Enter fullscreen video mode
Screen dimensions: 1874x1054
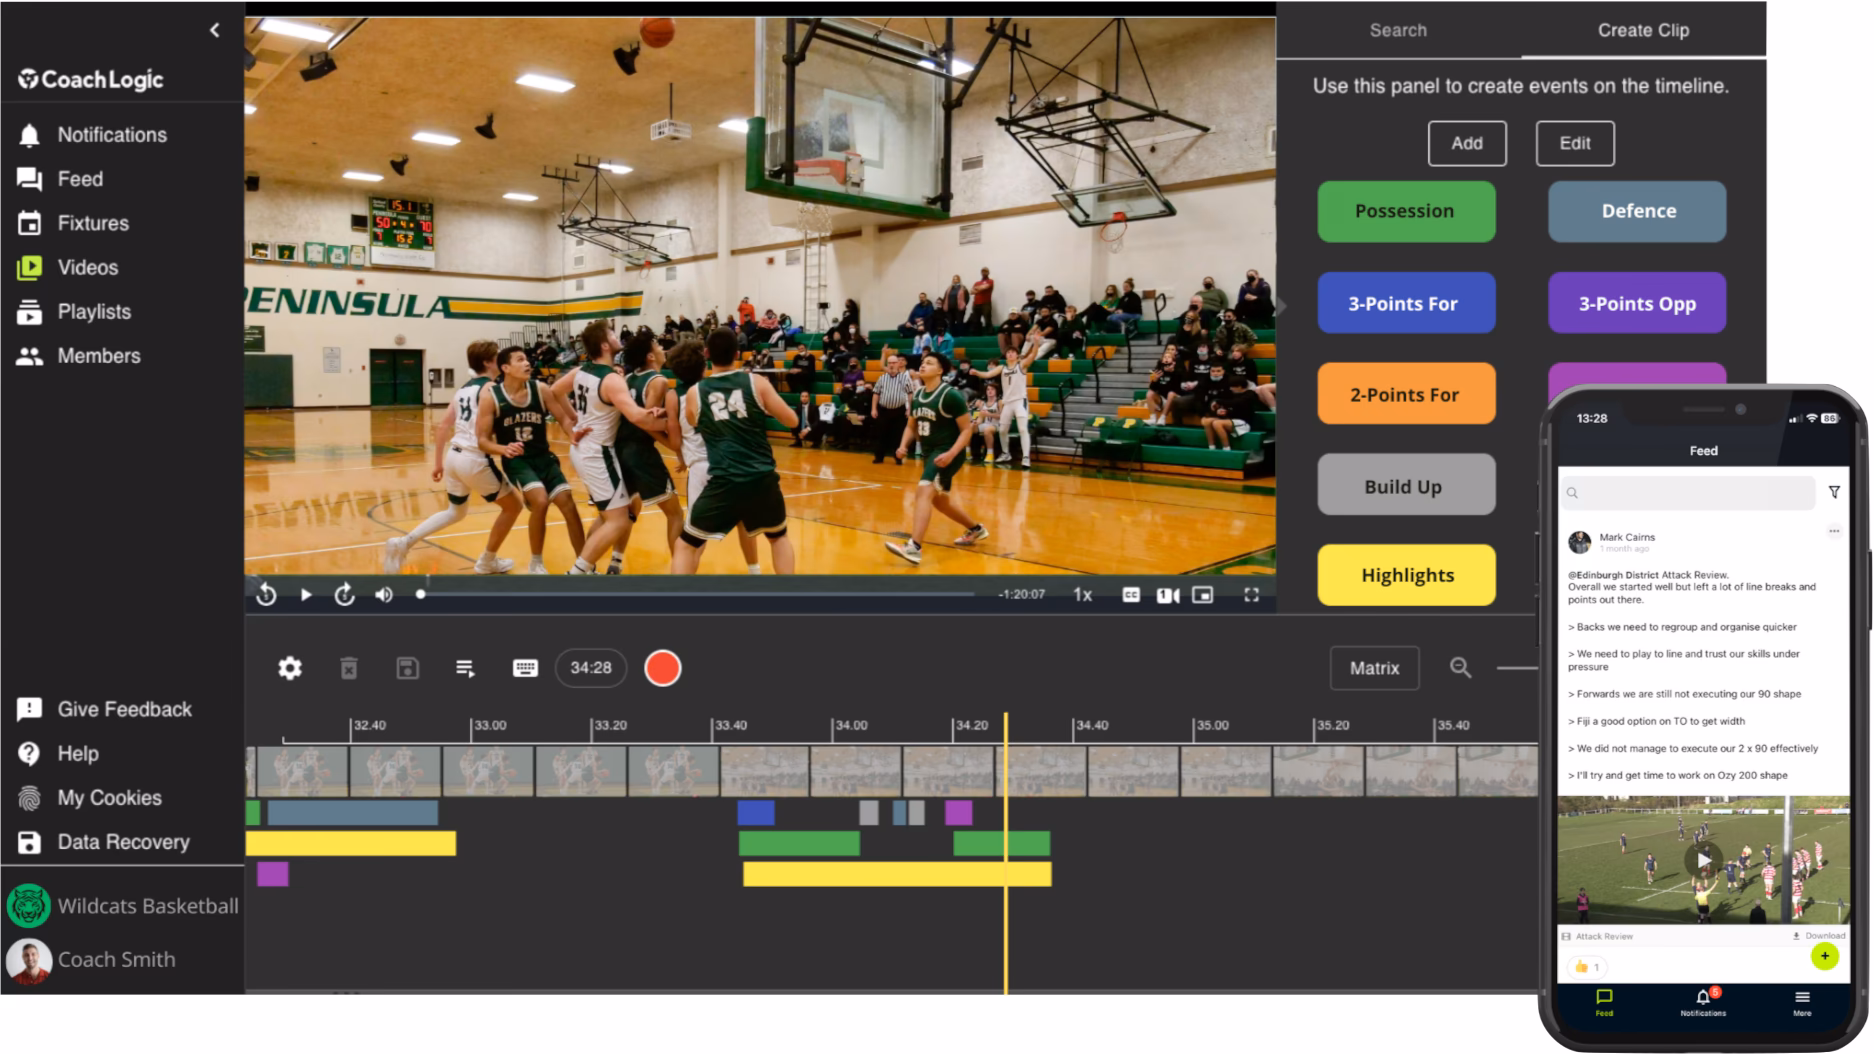tap(1251, 595)
